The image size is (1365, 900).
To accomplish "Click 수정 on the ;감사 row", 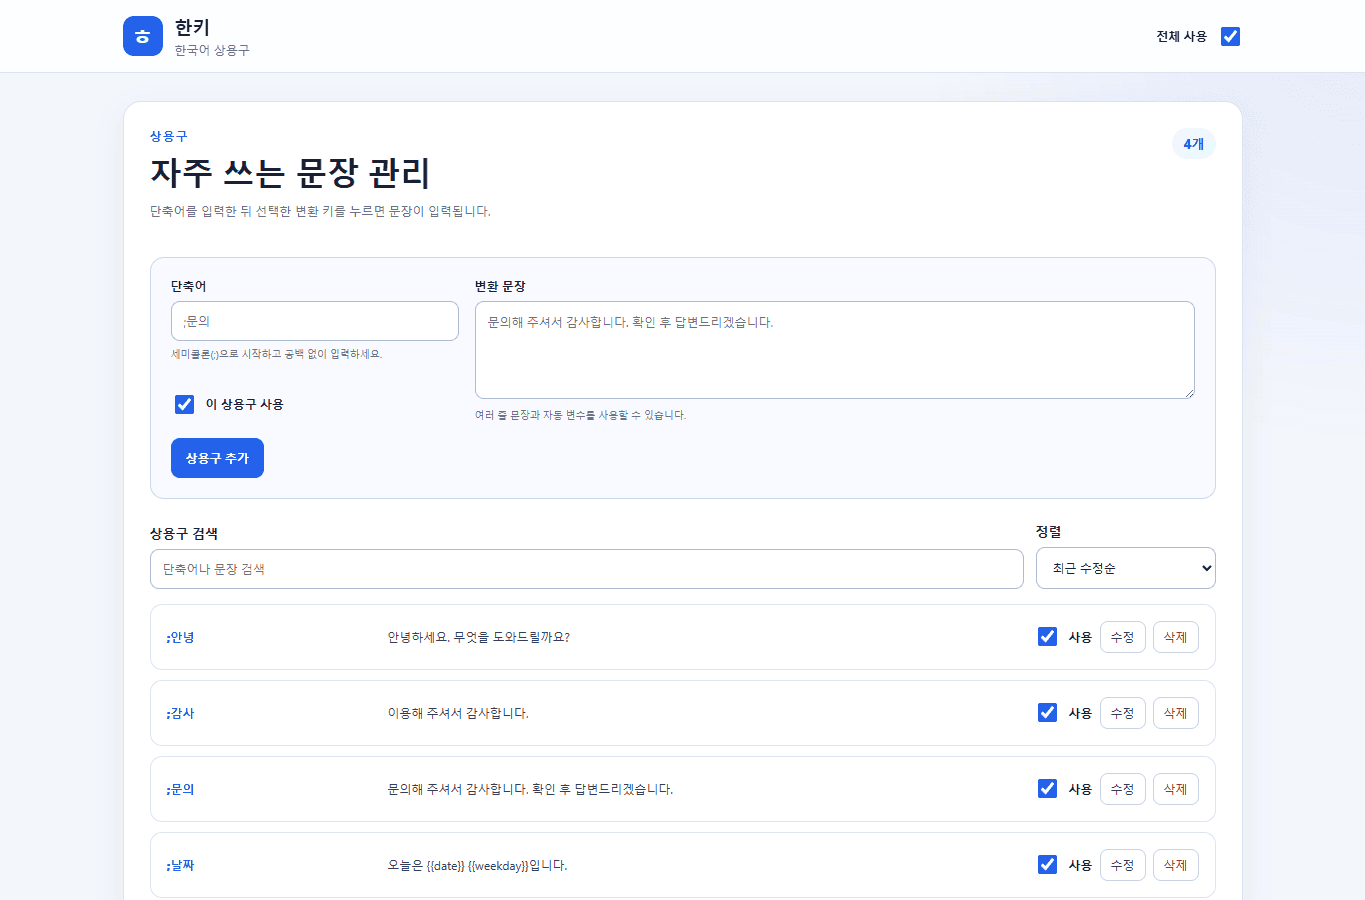I will 1123,713.
